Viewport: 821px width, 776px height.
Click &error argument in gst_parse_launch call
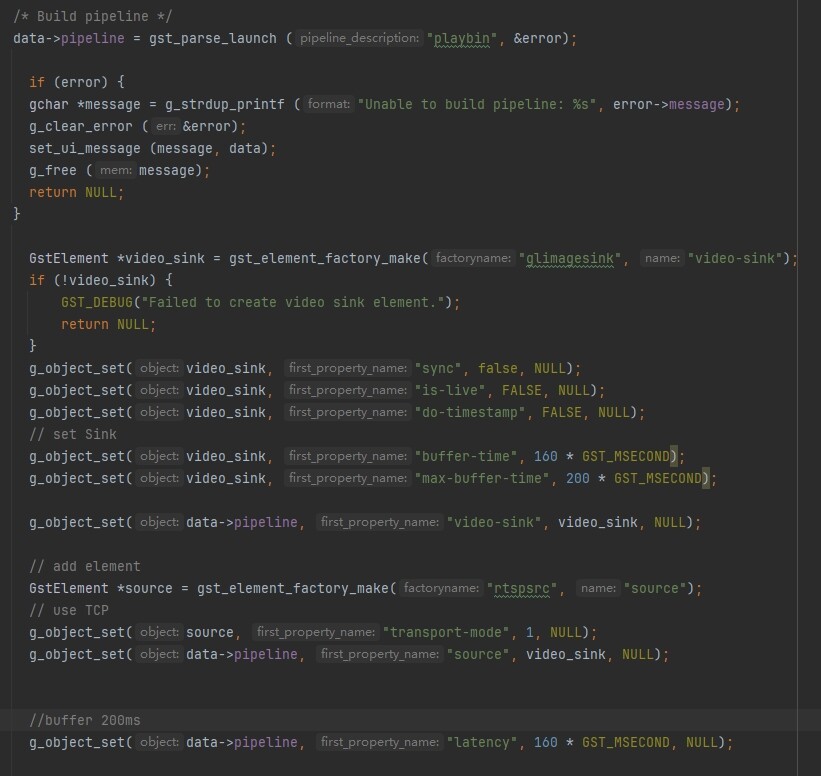537,38
